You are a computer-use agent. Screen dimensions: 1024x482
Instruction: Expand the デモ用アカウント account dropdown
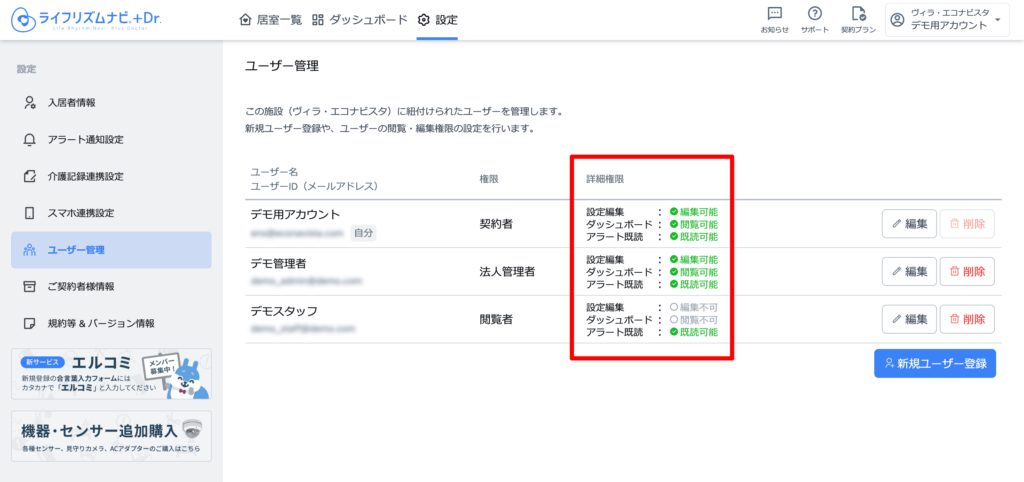point(944,20)
